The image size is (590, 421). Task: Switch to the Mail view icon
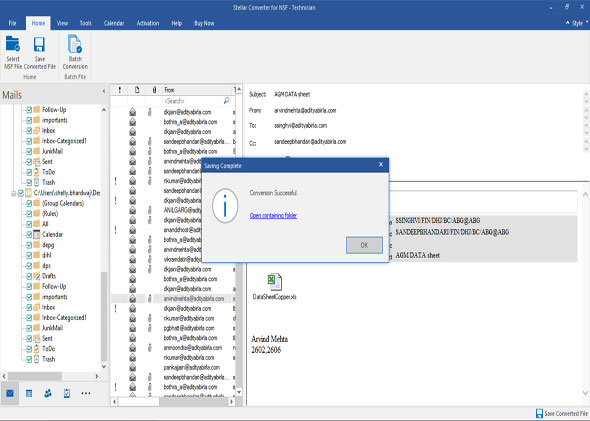(10, 393)
